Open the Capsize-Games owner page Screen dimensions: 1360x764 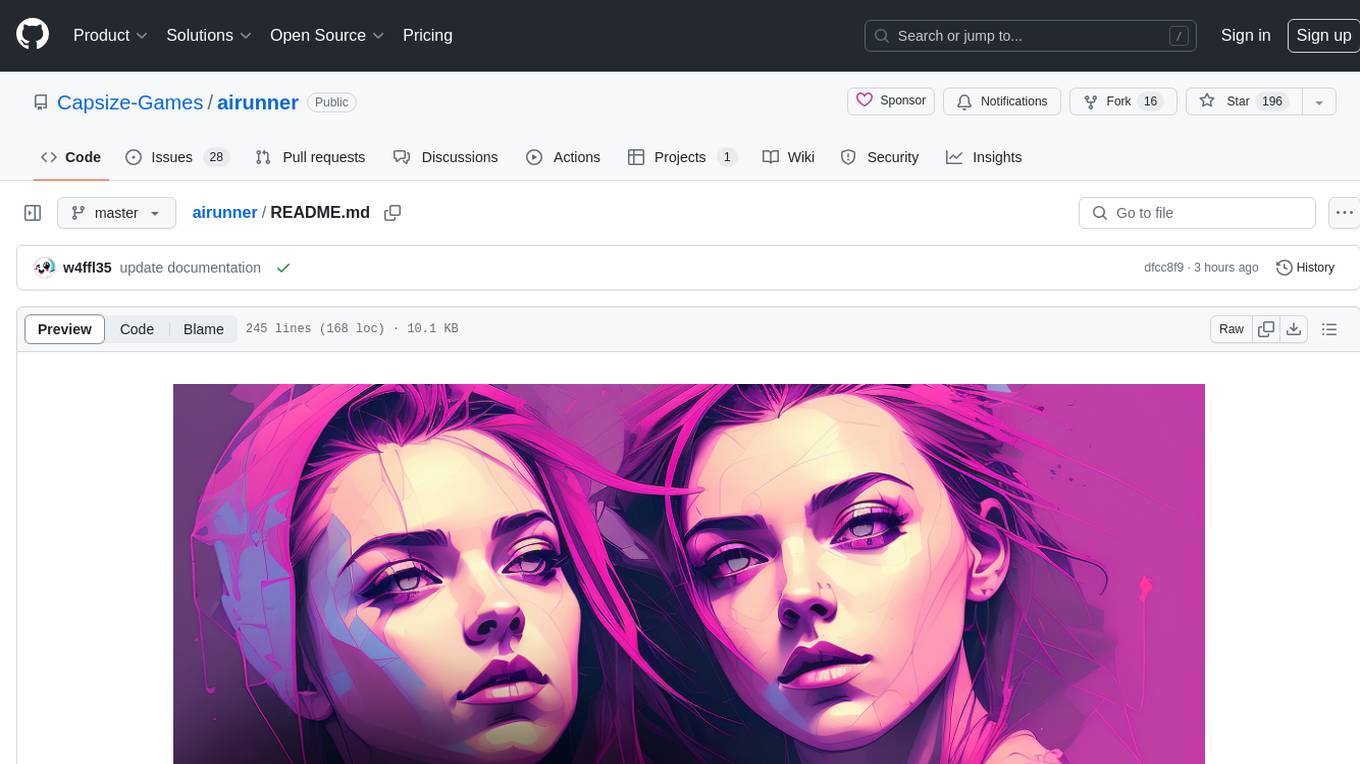130,102
